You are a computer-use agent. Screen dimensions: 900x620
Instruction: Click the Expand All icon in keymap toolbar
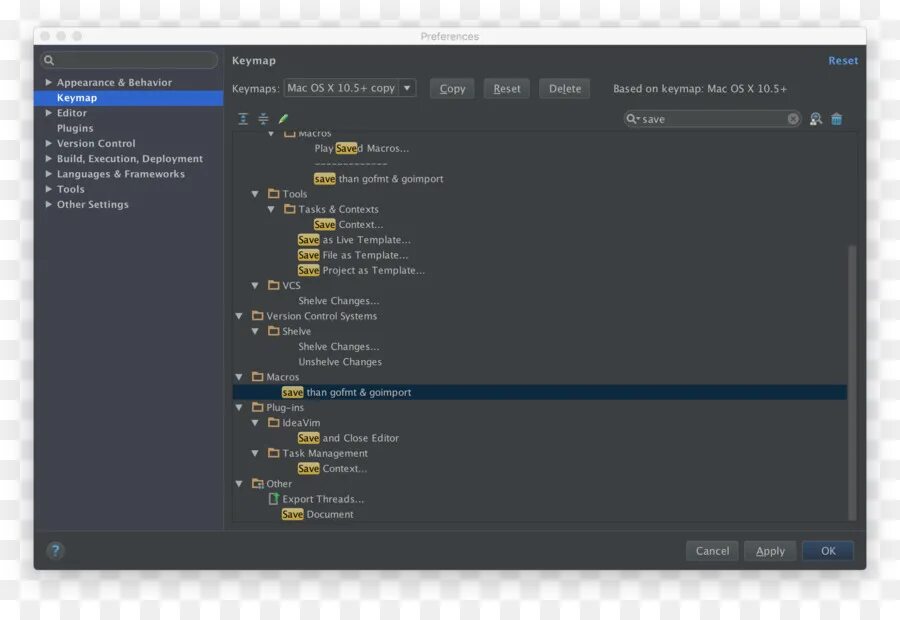[243, 119]
